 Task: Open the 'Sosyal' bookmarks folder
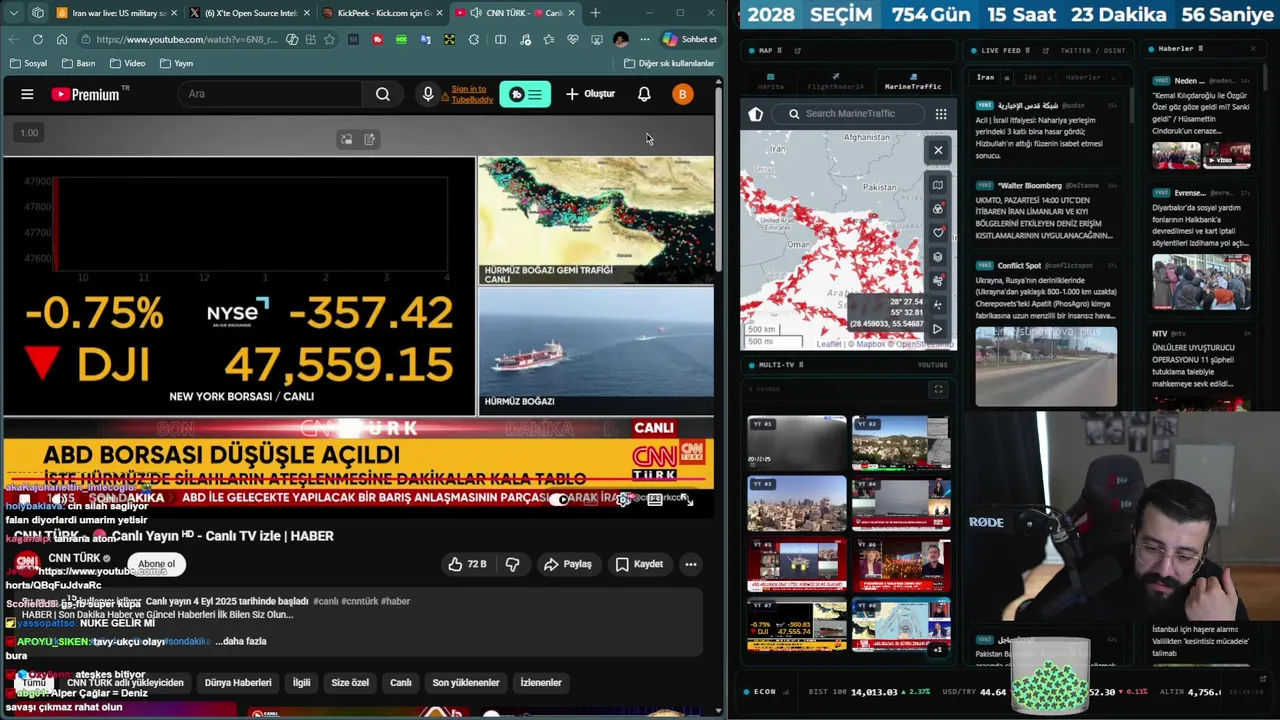click(x=29, y=63)
